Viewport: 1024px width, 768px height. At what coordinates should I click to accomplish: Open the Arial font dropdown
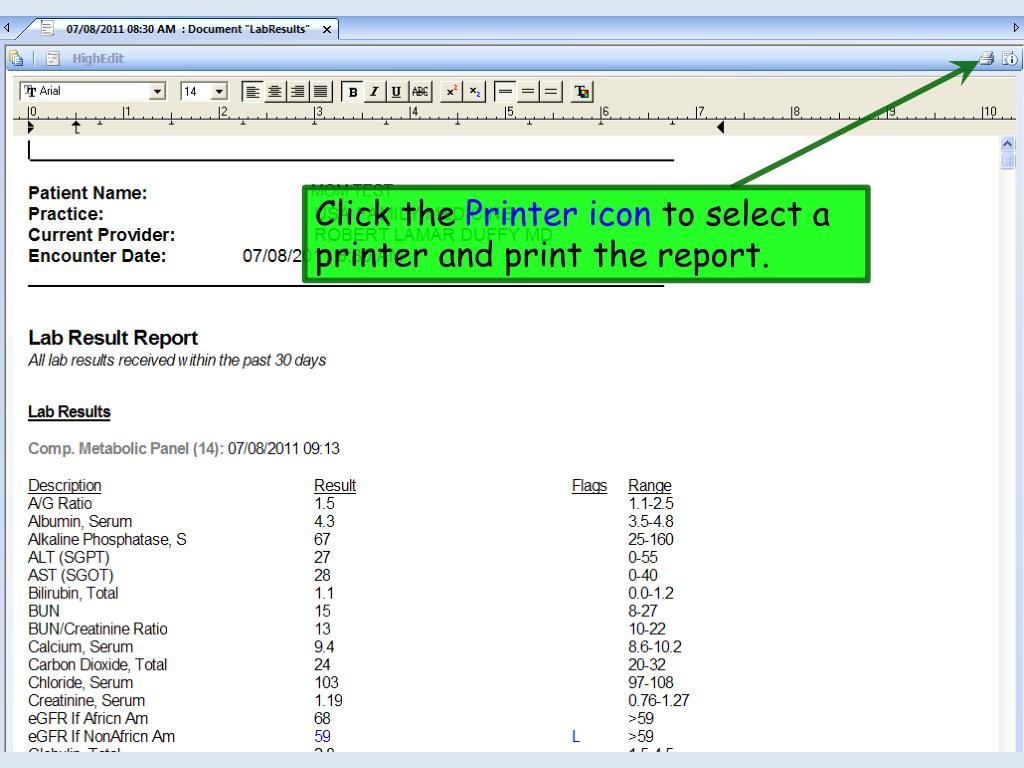(x=157, y=91)
